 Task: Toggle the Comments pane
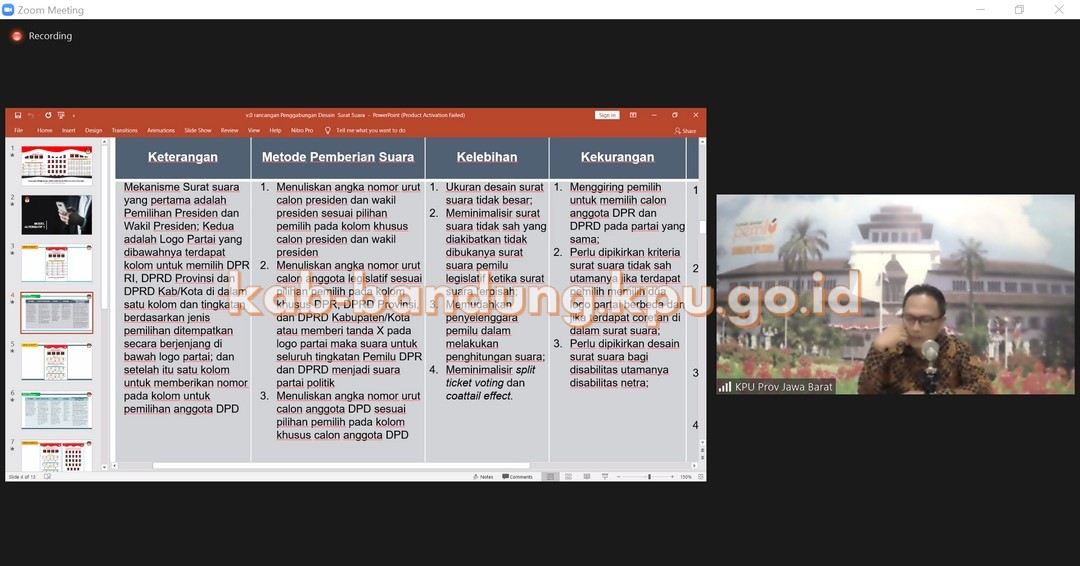tap(519, 477)
